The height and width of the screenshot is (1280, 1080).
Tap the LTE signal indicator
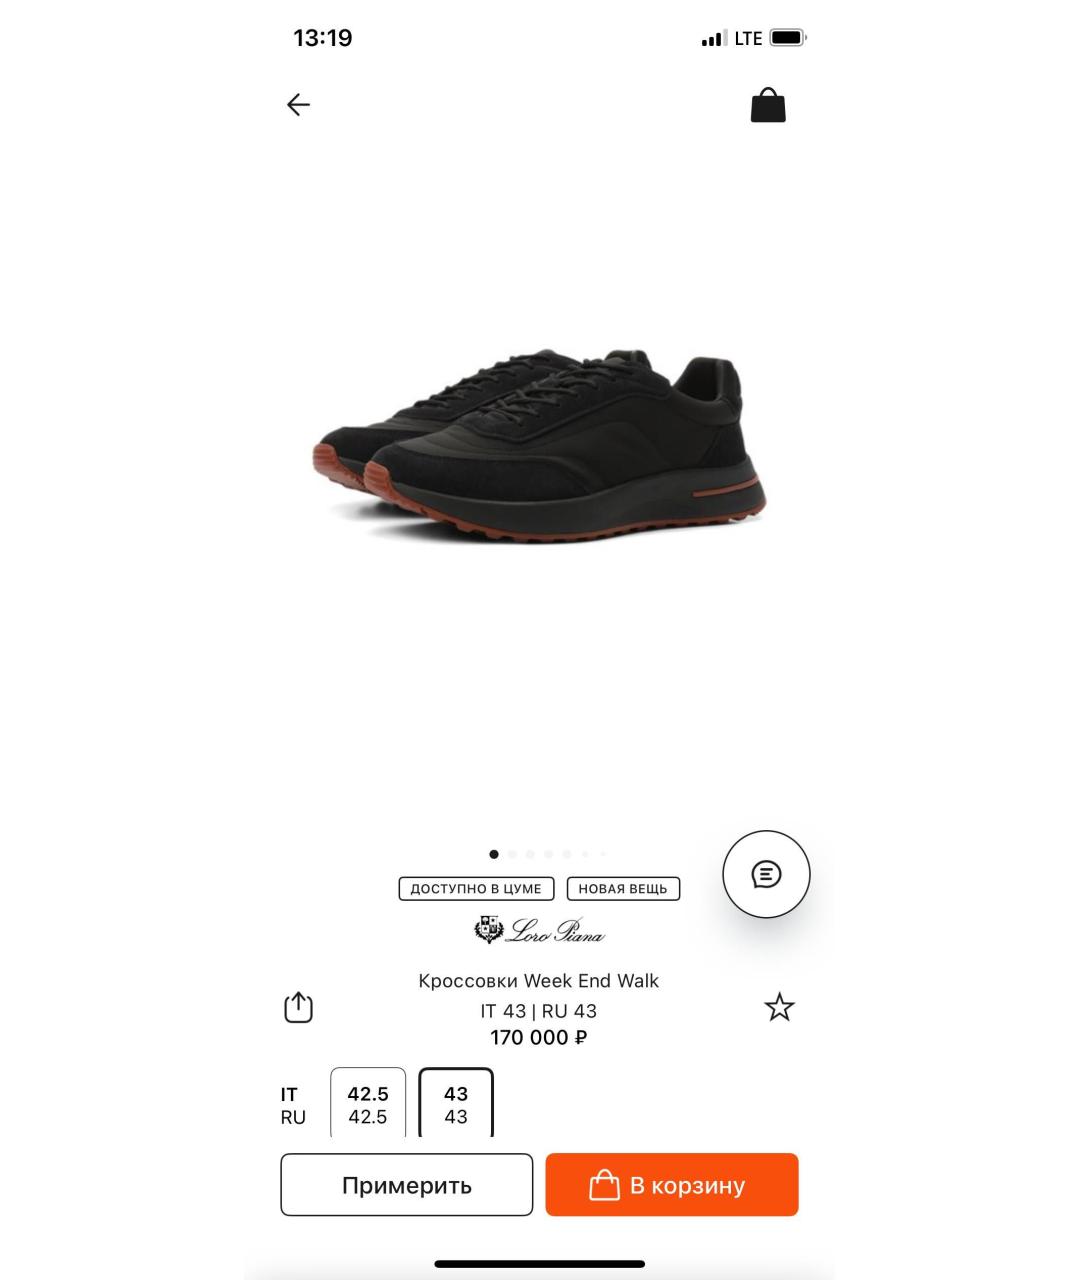point(748,38)
